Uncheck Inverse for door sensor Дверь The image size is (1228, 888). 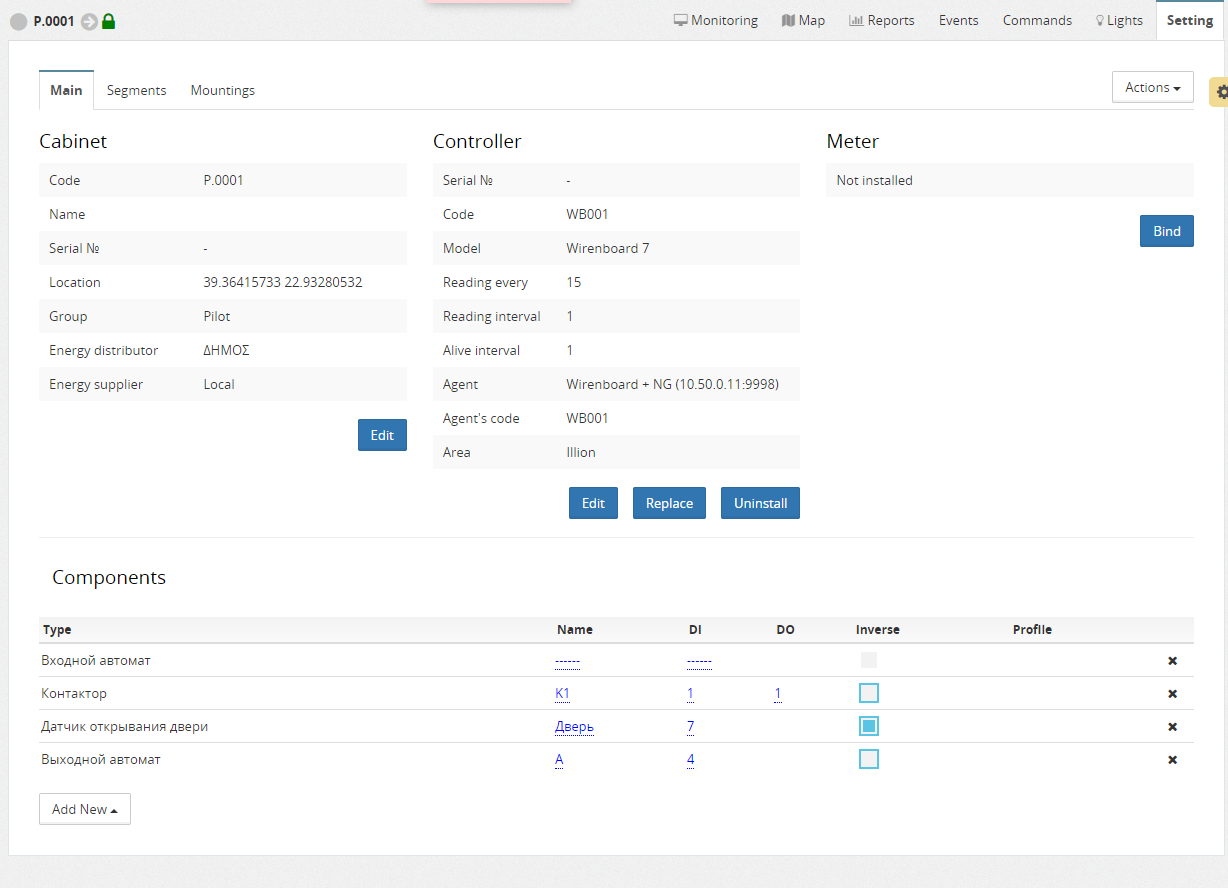click(869, 726)
